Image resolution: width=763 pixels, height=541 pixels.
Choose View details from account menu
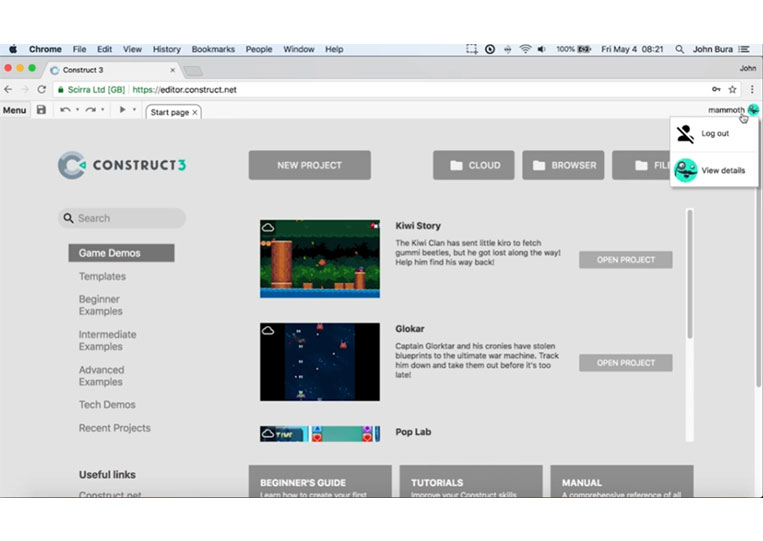coord(714,170)
